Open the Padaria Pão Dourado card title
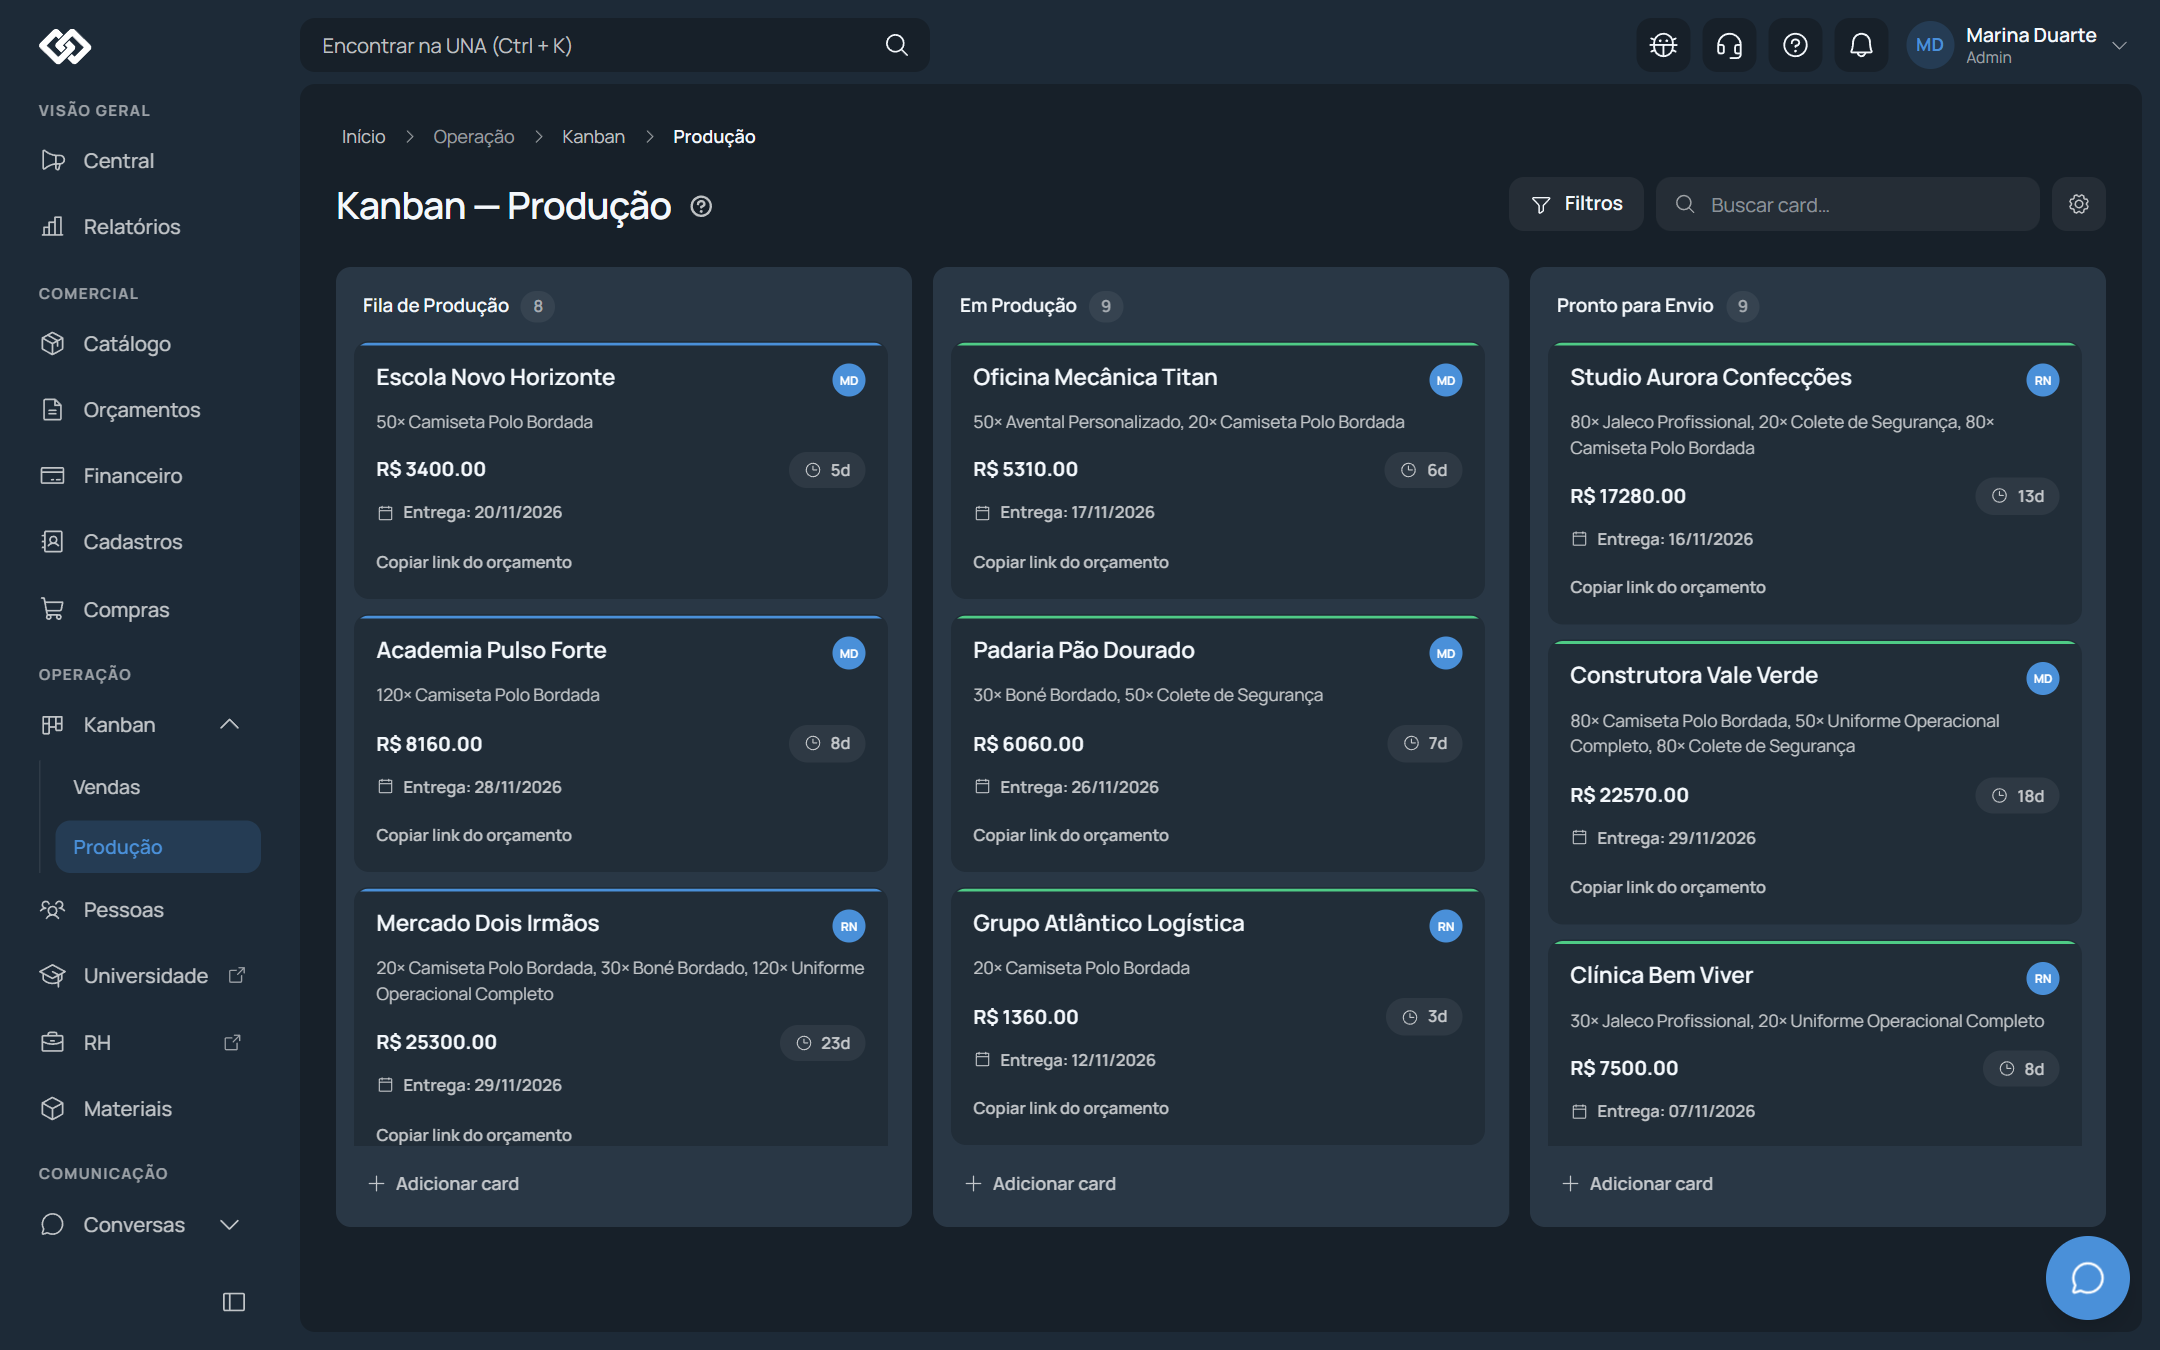Image resolution: width=2160 pixels, height=1350 pixels. coord(1084,650)
